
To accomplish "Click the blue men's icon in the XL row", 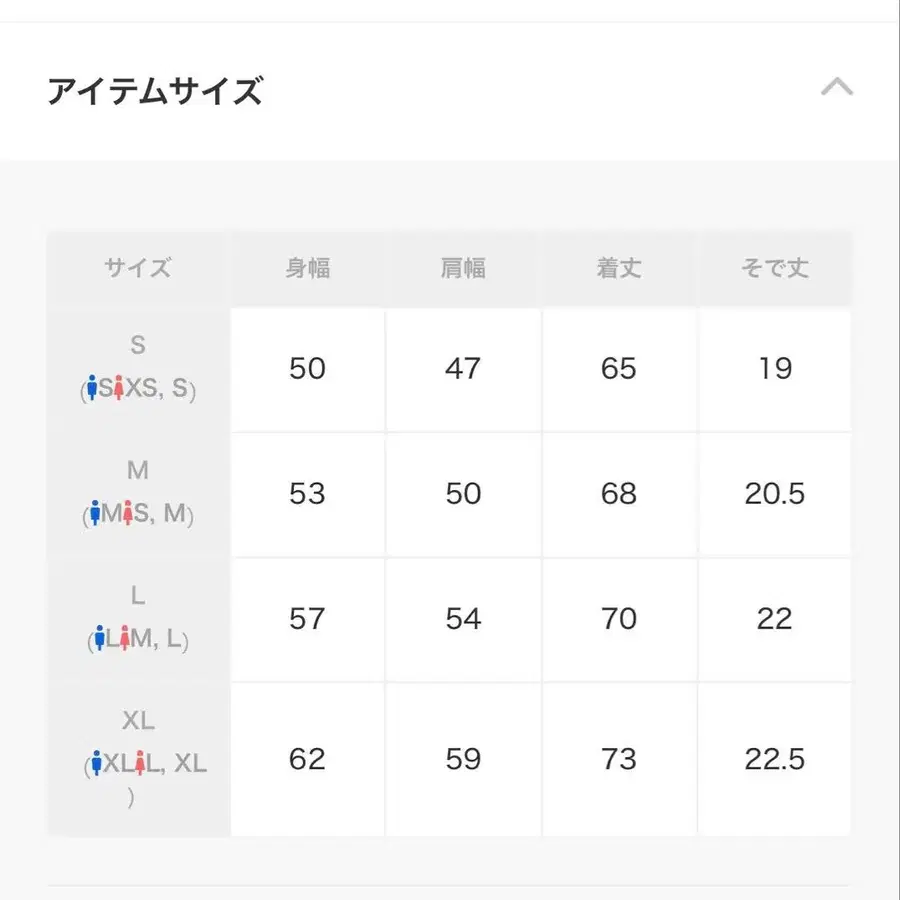I will click(95, 762).
